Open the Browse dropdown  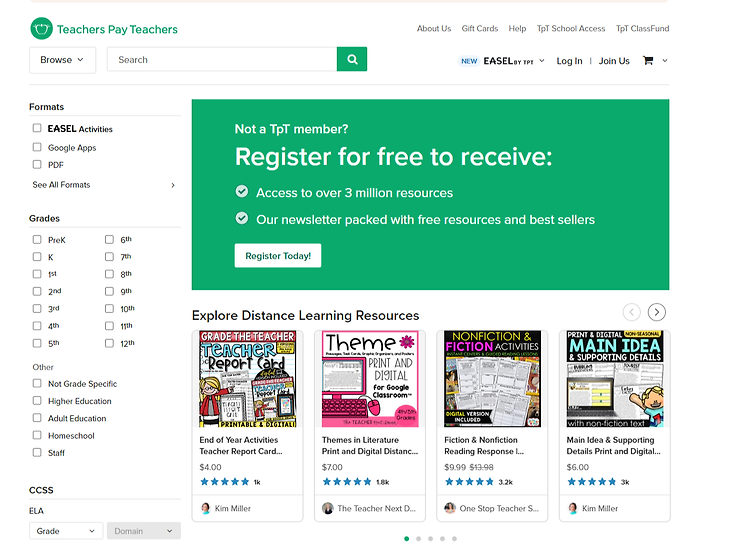[62, 60]
